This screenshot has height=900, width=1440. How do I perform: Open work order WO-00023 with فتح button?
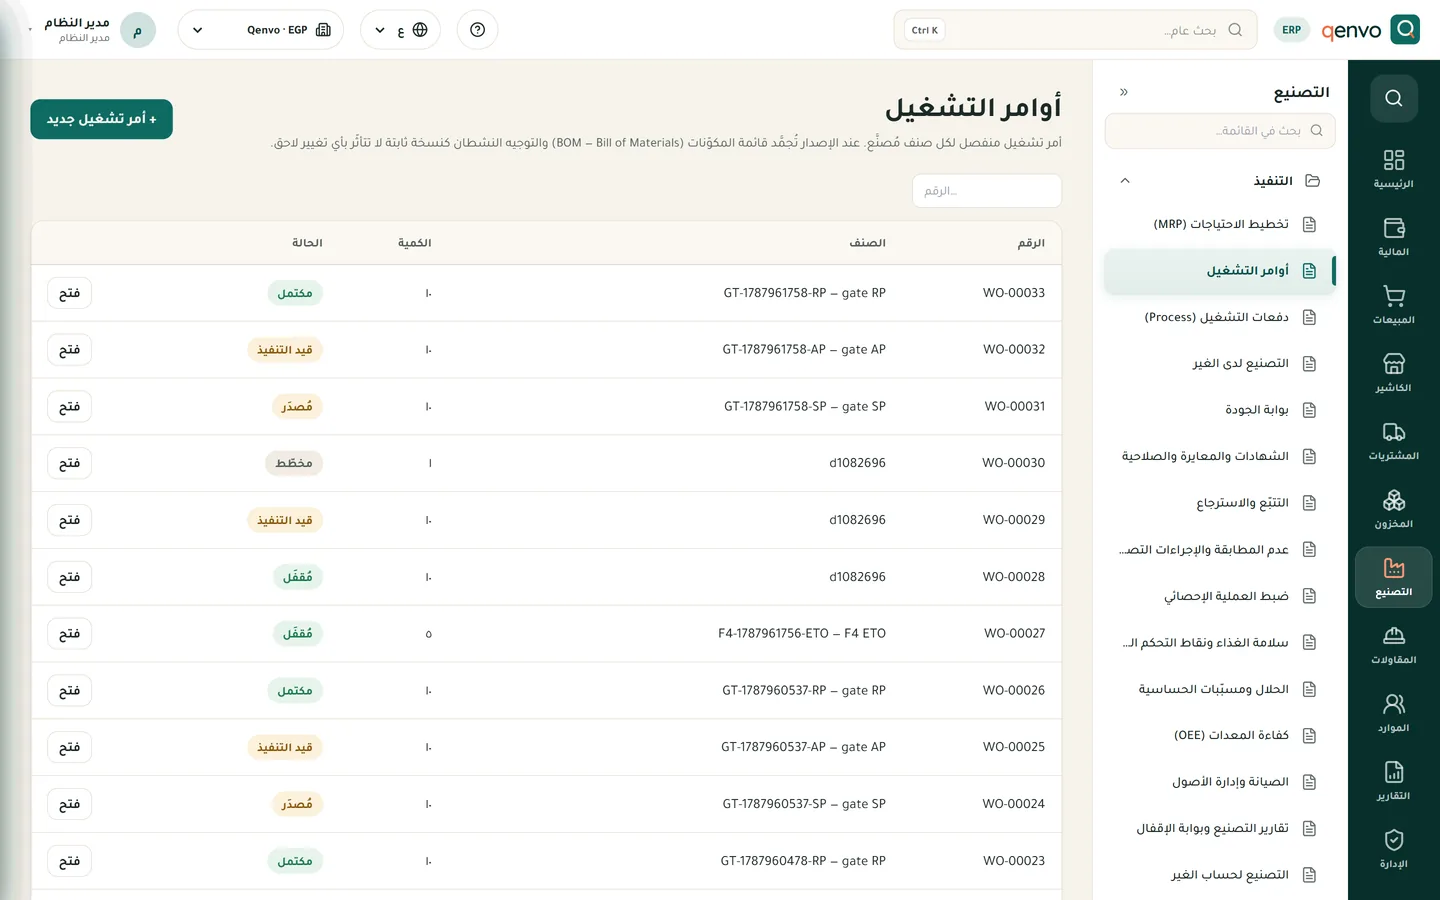click(69, 861)
